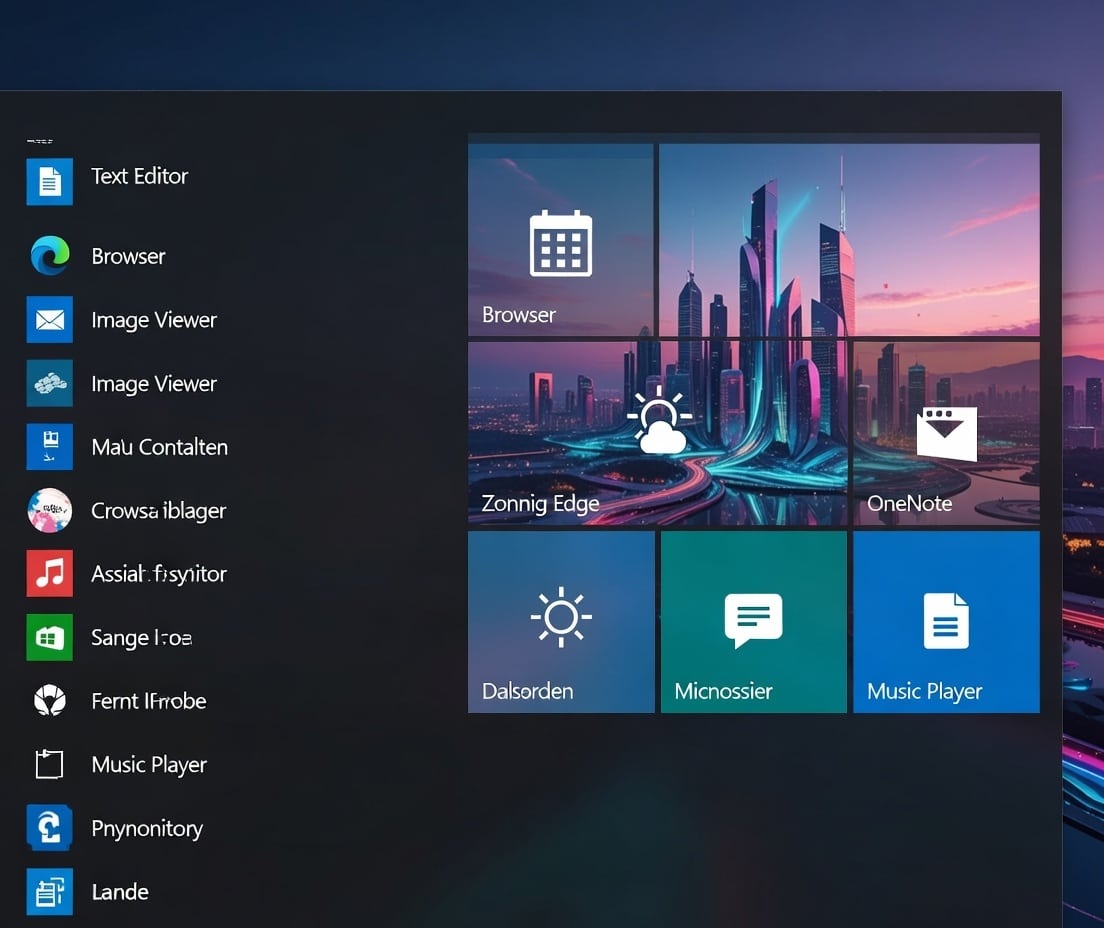Open the wide city skyline tile
1104x928 pixels.
pos(849,239)
